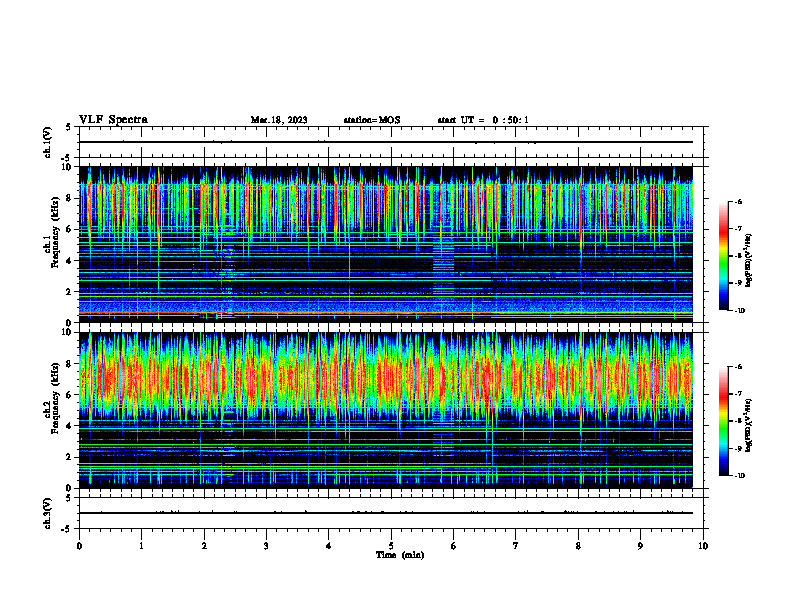Screen dimensions: 792x612
Task: Click the "-10" label on ch.2 color bar
Action: (x=739, y=476)
